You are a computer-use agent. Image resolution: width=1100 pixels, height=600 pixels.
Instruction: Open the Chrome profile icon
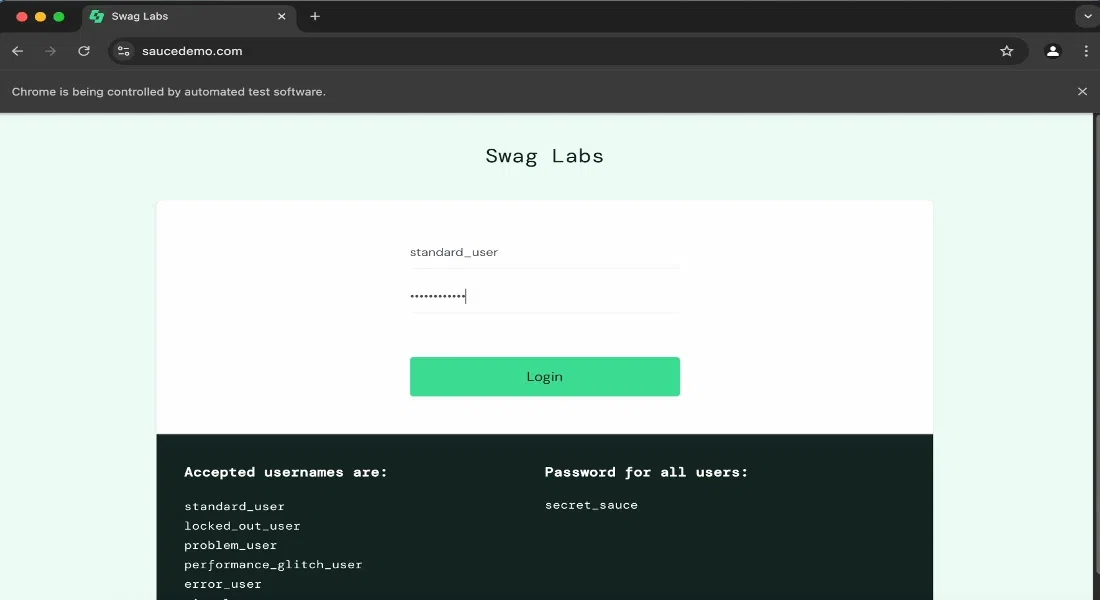(x=1052, y=51)
